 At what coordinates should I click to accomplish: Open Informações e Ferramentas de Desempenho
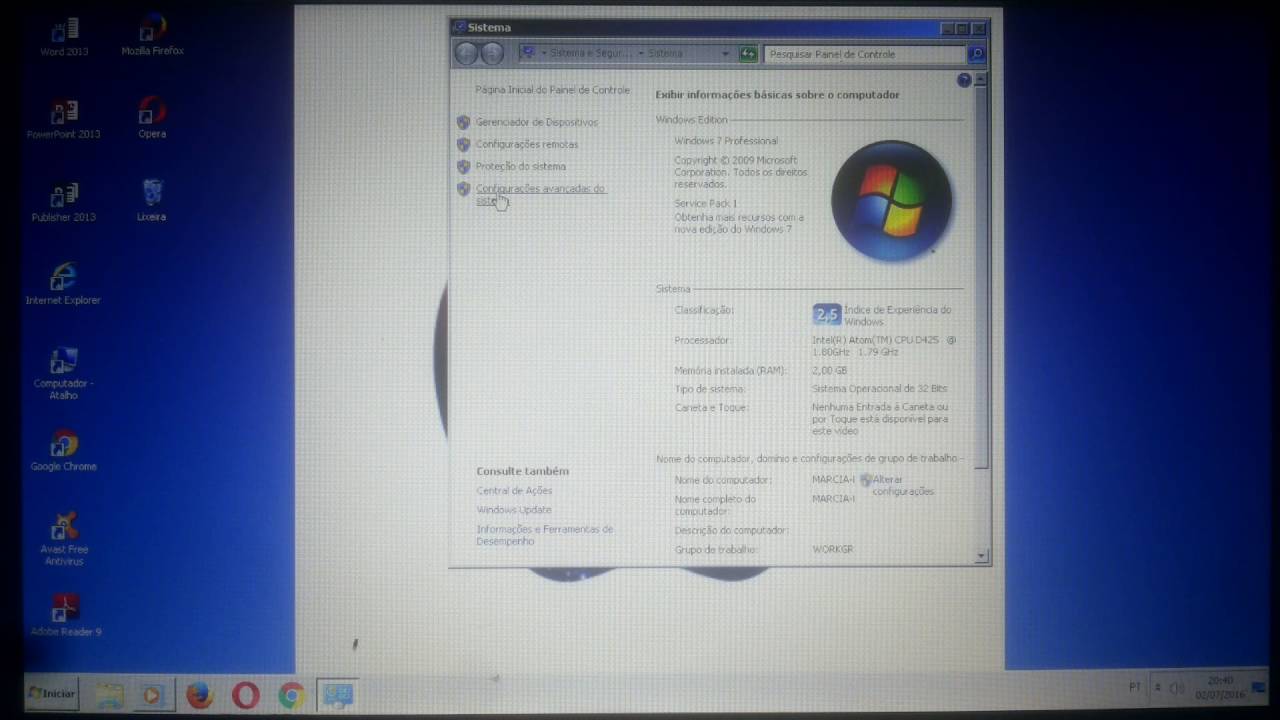545,535
